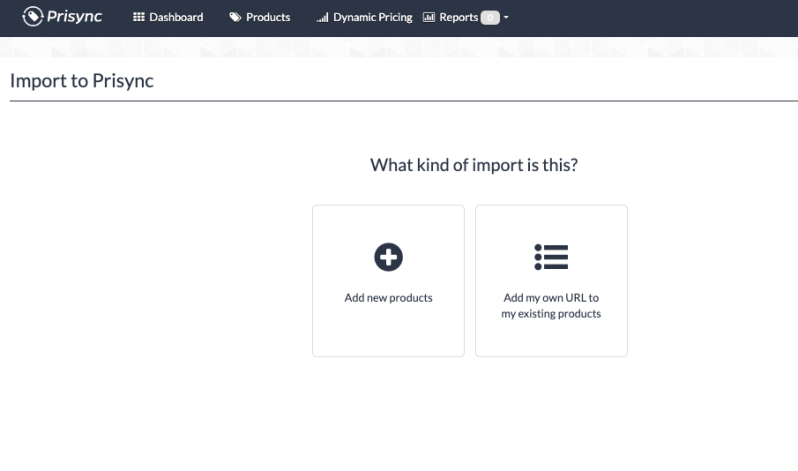Click the Reports chart icon
The width and height of the screenshot is (798, 471).
(x=429, y=17)
